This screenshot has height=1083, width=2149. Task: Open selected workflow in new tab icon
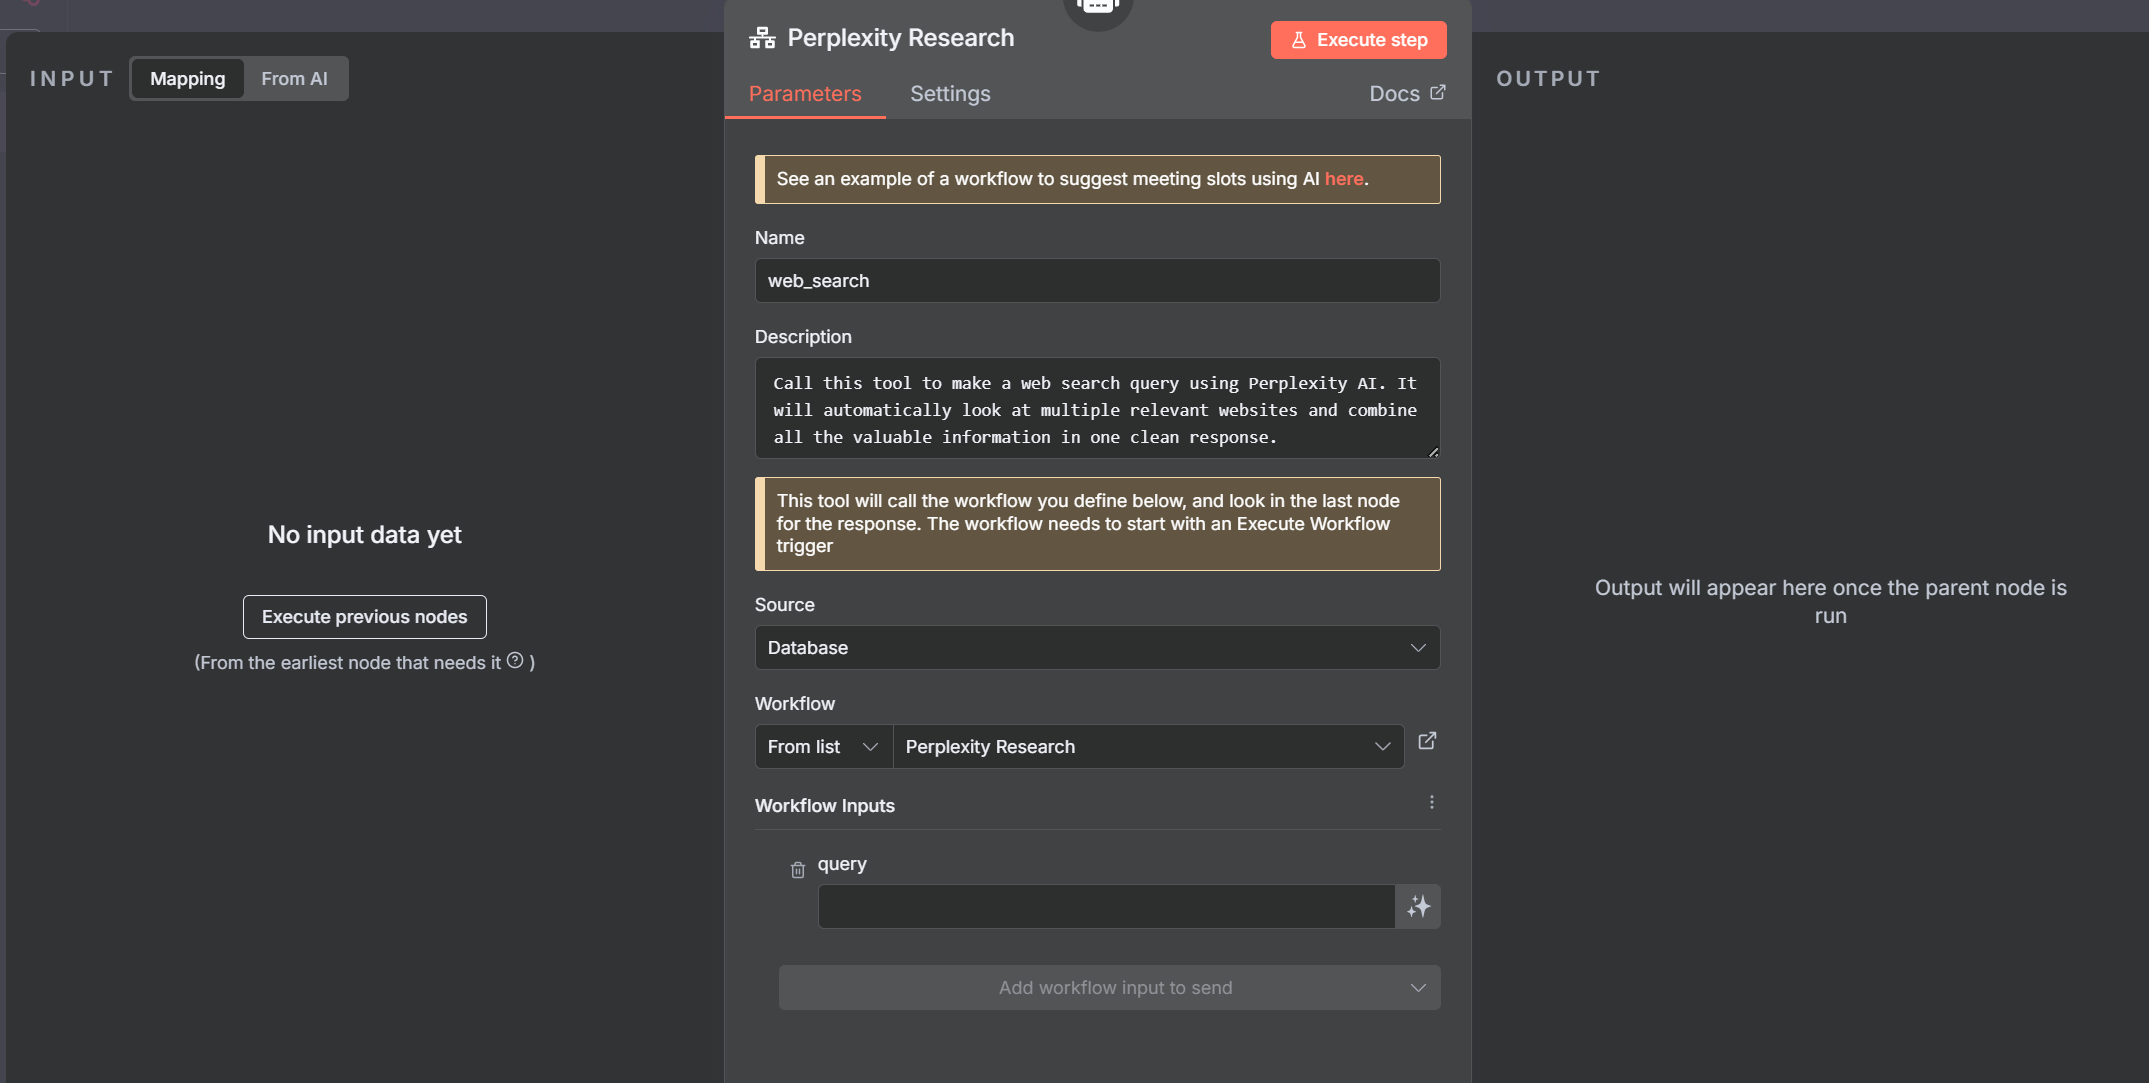[1427, 741]
